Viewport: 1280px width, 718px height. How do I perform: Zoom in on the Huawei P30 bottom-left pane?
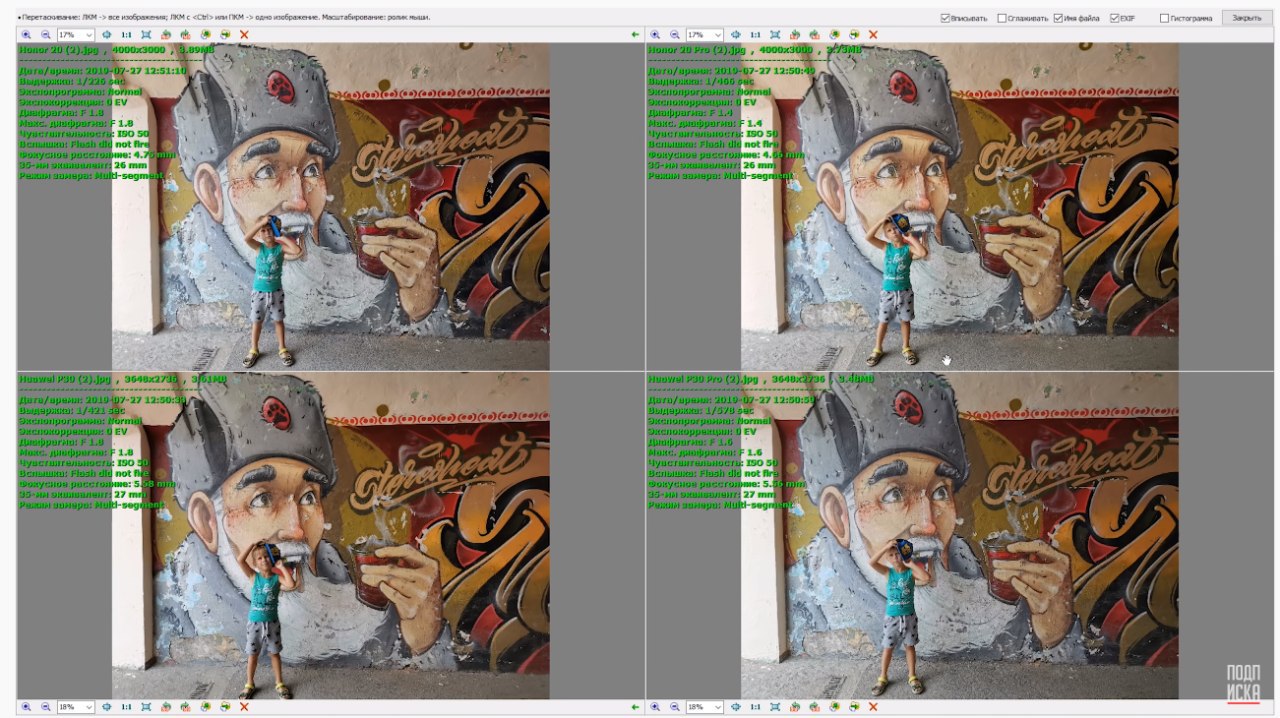pos(26,706)
